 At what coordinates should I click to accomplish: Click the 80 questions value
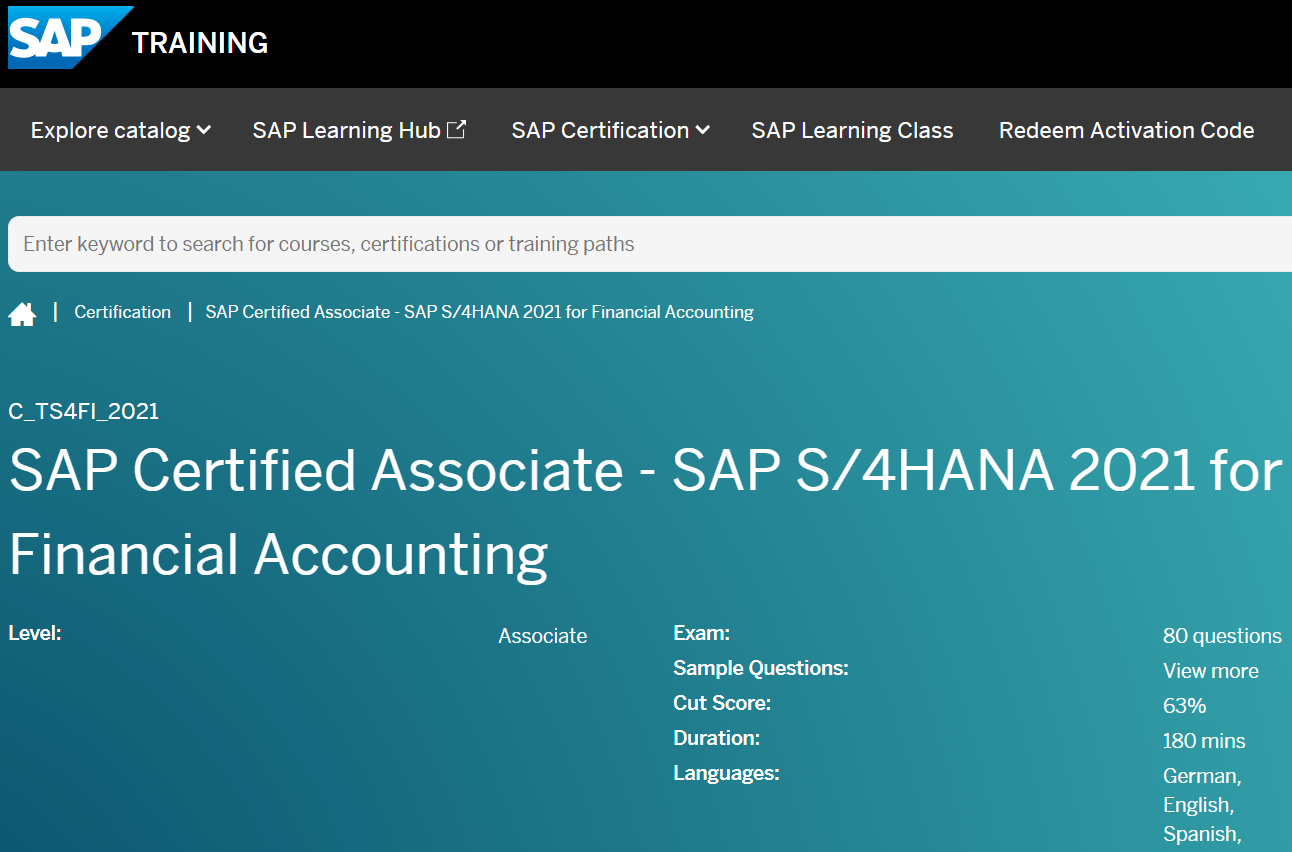coord(1222,636)
